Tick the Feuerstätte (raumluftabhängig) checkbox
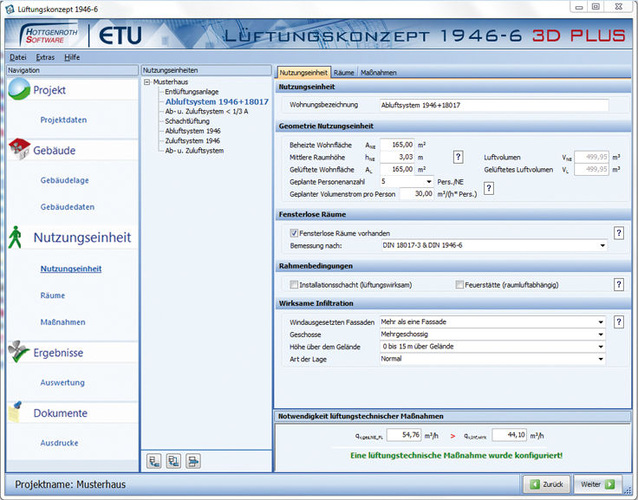 [458, 285]
